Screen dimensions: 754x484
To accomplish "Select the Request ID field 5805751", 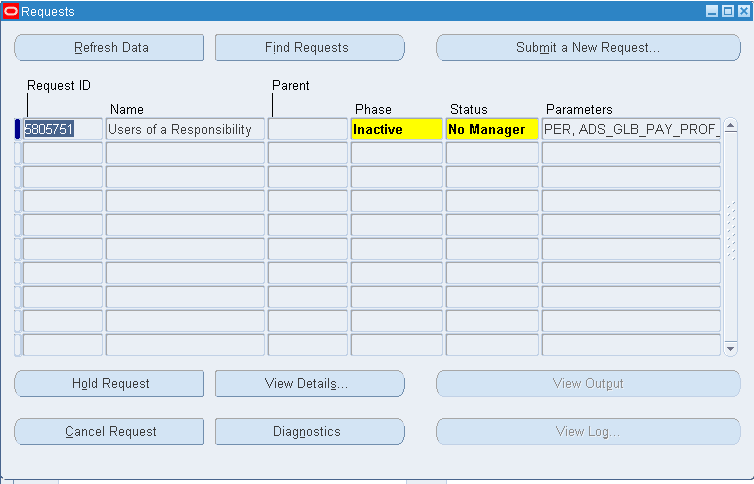I will pyautogui.click(x=62, y=129).
